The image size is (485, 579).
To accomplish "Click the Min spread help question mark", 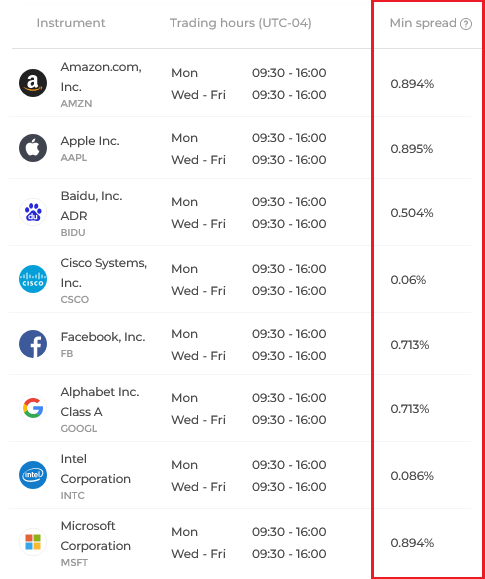I will tap(466, 24).
